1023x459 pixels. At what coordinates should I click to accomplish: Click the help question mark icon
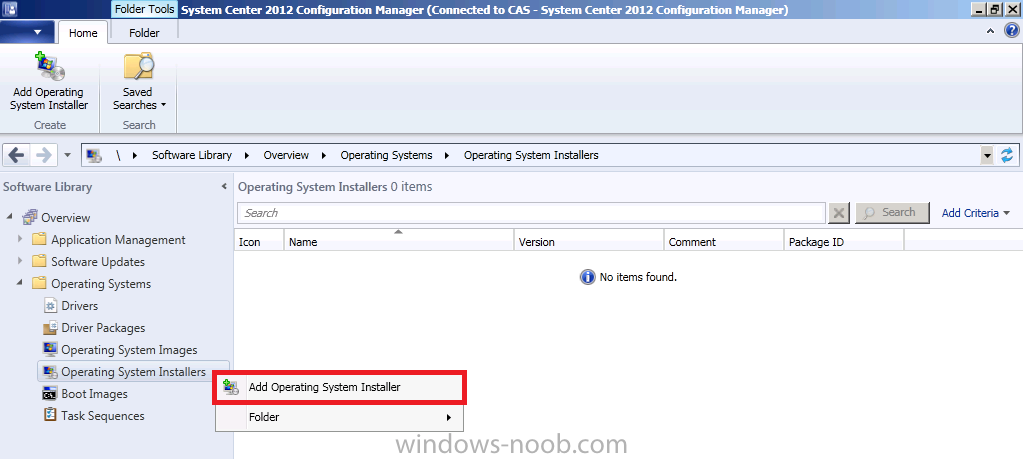1011,31
